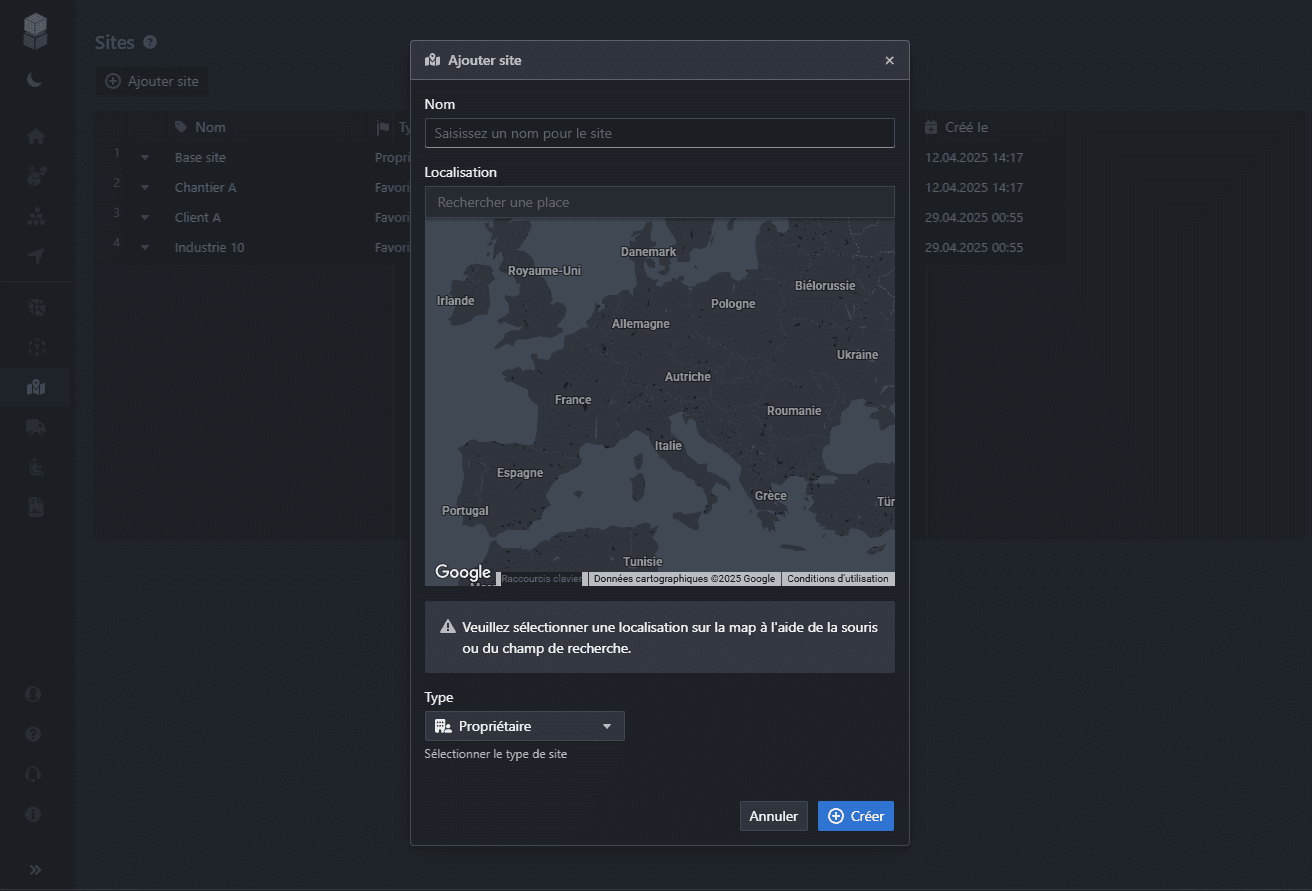Viewport: 1312px width, 891px height.
Task: Click the Créer button
Action: 855,816
